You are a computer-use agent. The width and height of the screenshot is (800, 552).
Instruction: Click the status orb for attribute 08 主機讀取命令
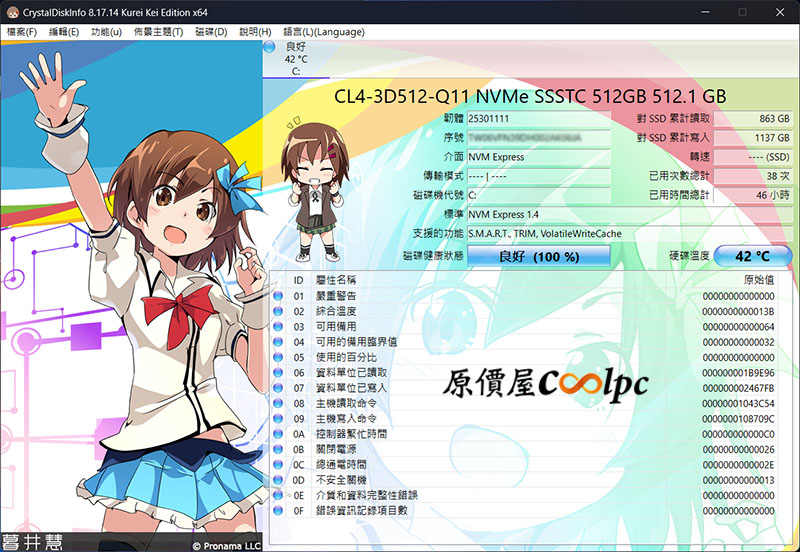point(278,403)
